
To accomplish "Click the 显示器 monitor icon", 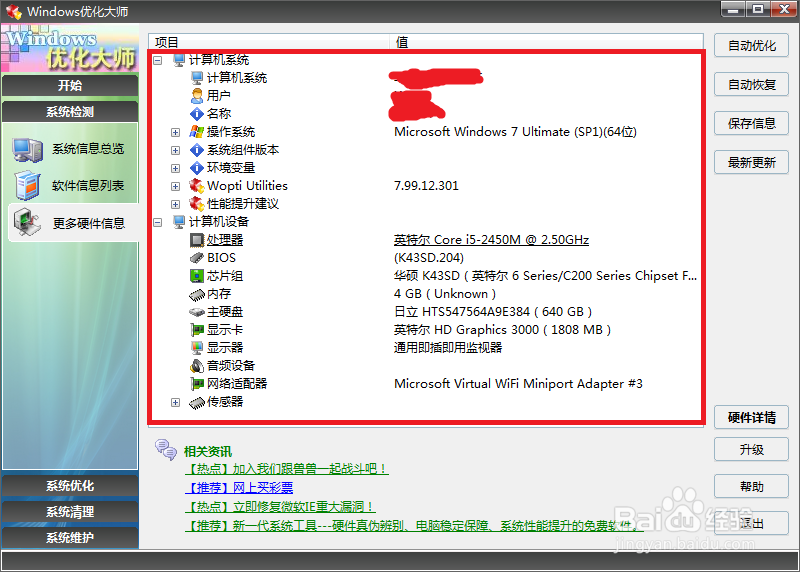I will pos(197,348).
